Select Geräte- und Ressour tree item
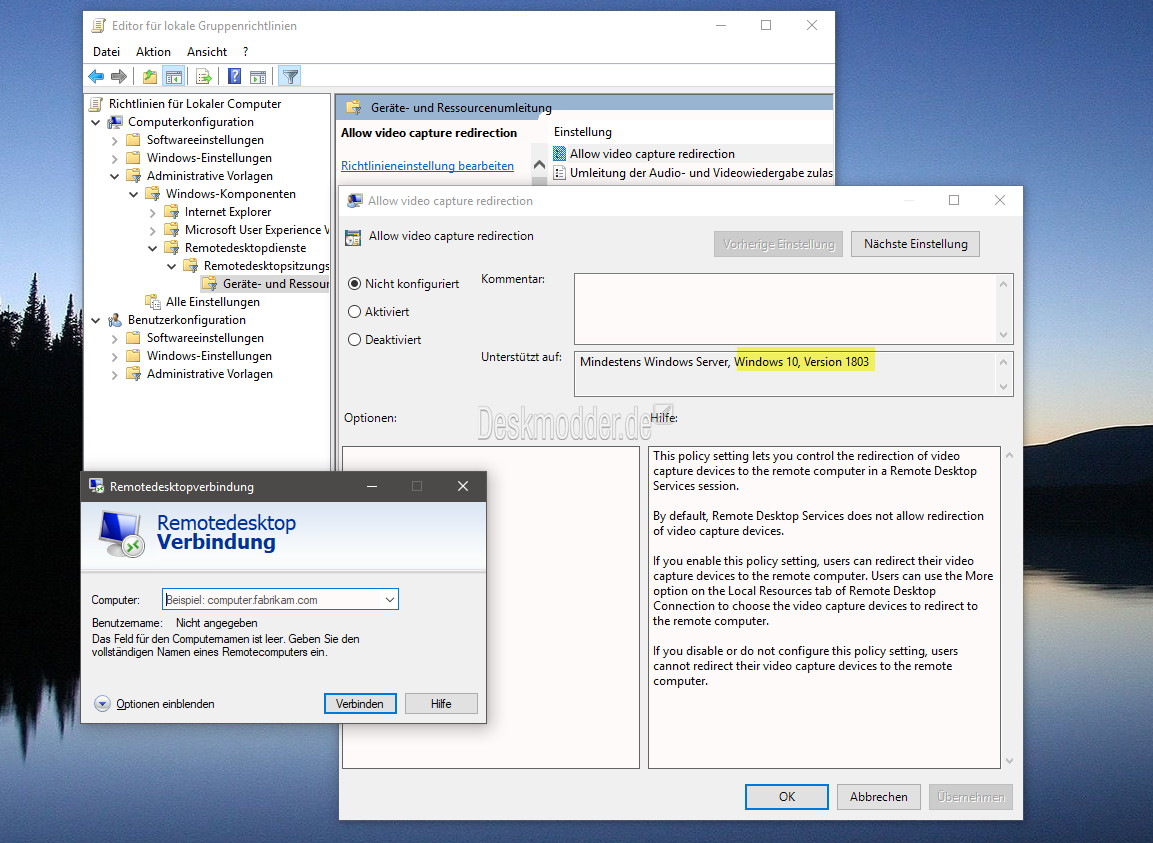This screenshot has width=1153, height=843. [x=276, y=284]
